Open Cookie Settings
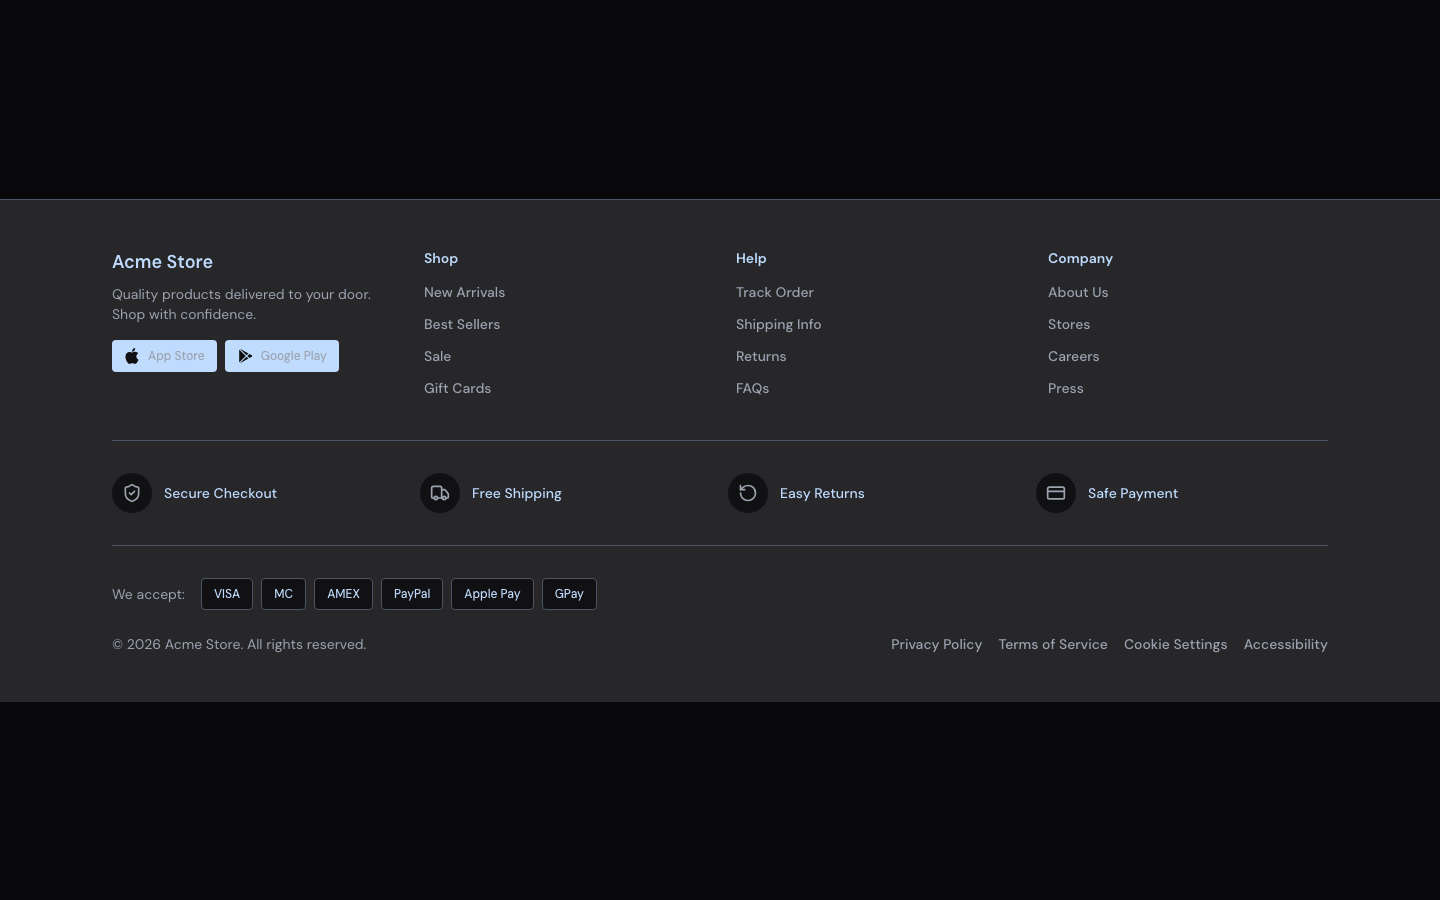Image resolution: width=1440 pixels, height=900 pixels. [x=1175, y=644]
